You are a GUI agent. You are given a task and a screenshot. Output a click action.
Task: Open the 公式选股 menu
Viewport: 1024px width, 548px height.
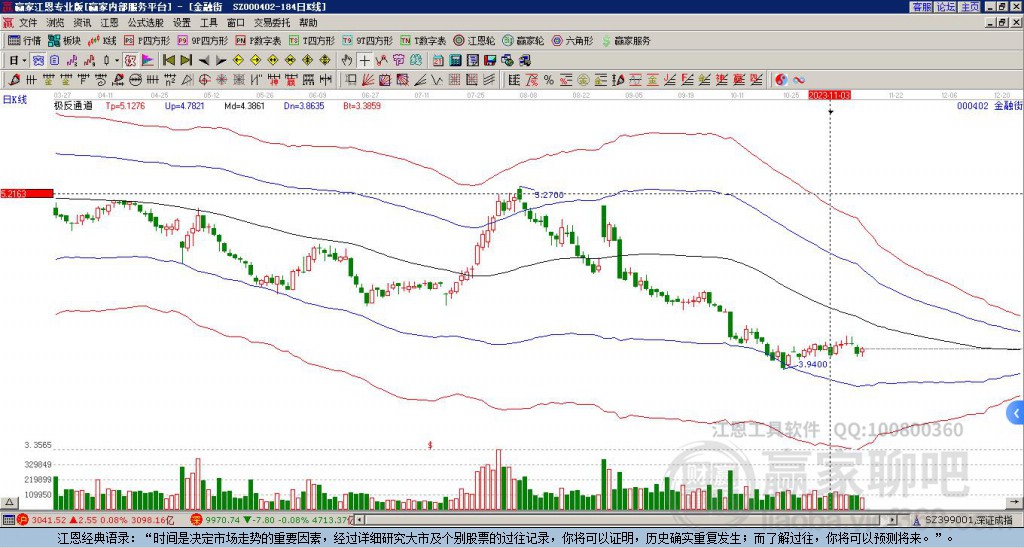click(145, 23)
